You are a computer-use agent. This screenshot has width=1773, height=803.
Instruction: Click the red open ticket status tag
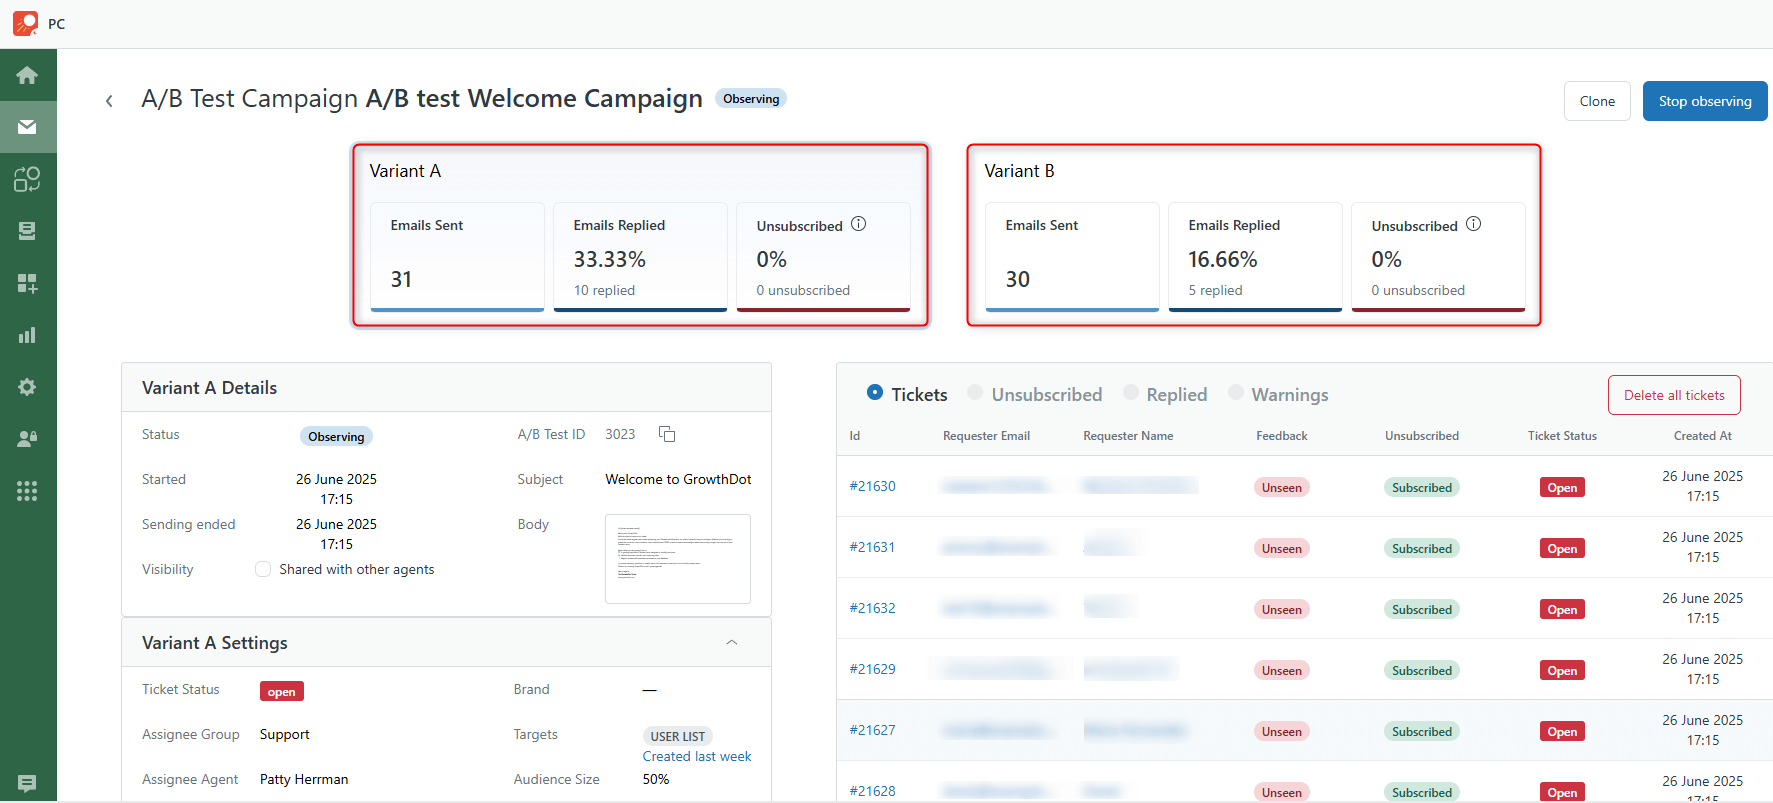coord(281,691)
